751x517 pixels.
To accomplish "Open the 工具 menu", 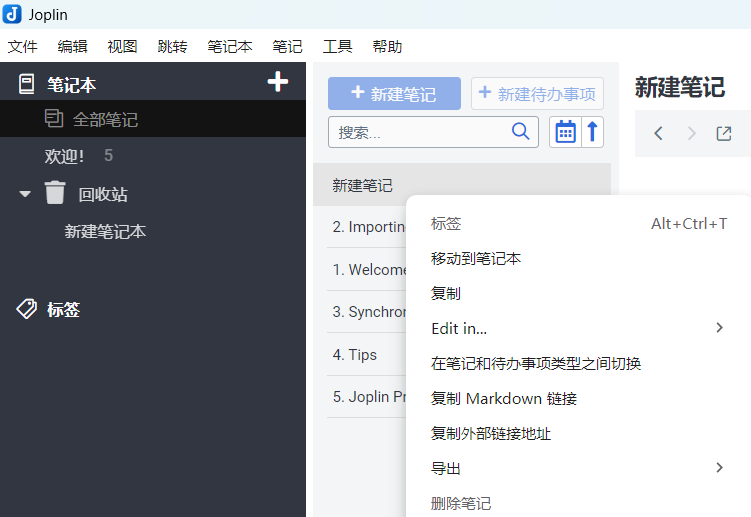I will (338, 46).
